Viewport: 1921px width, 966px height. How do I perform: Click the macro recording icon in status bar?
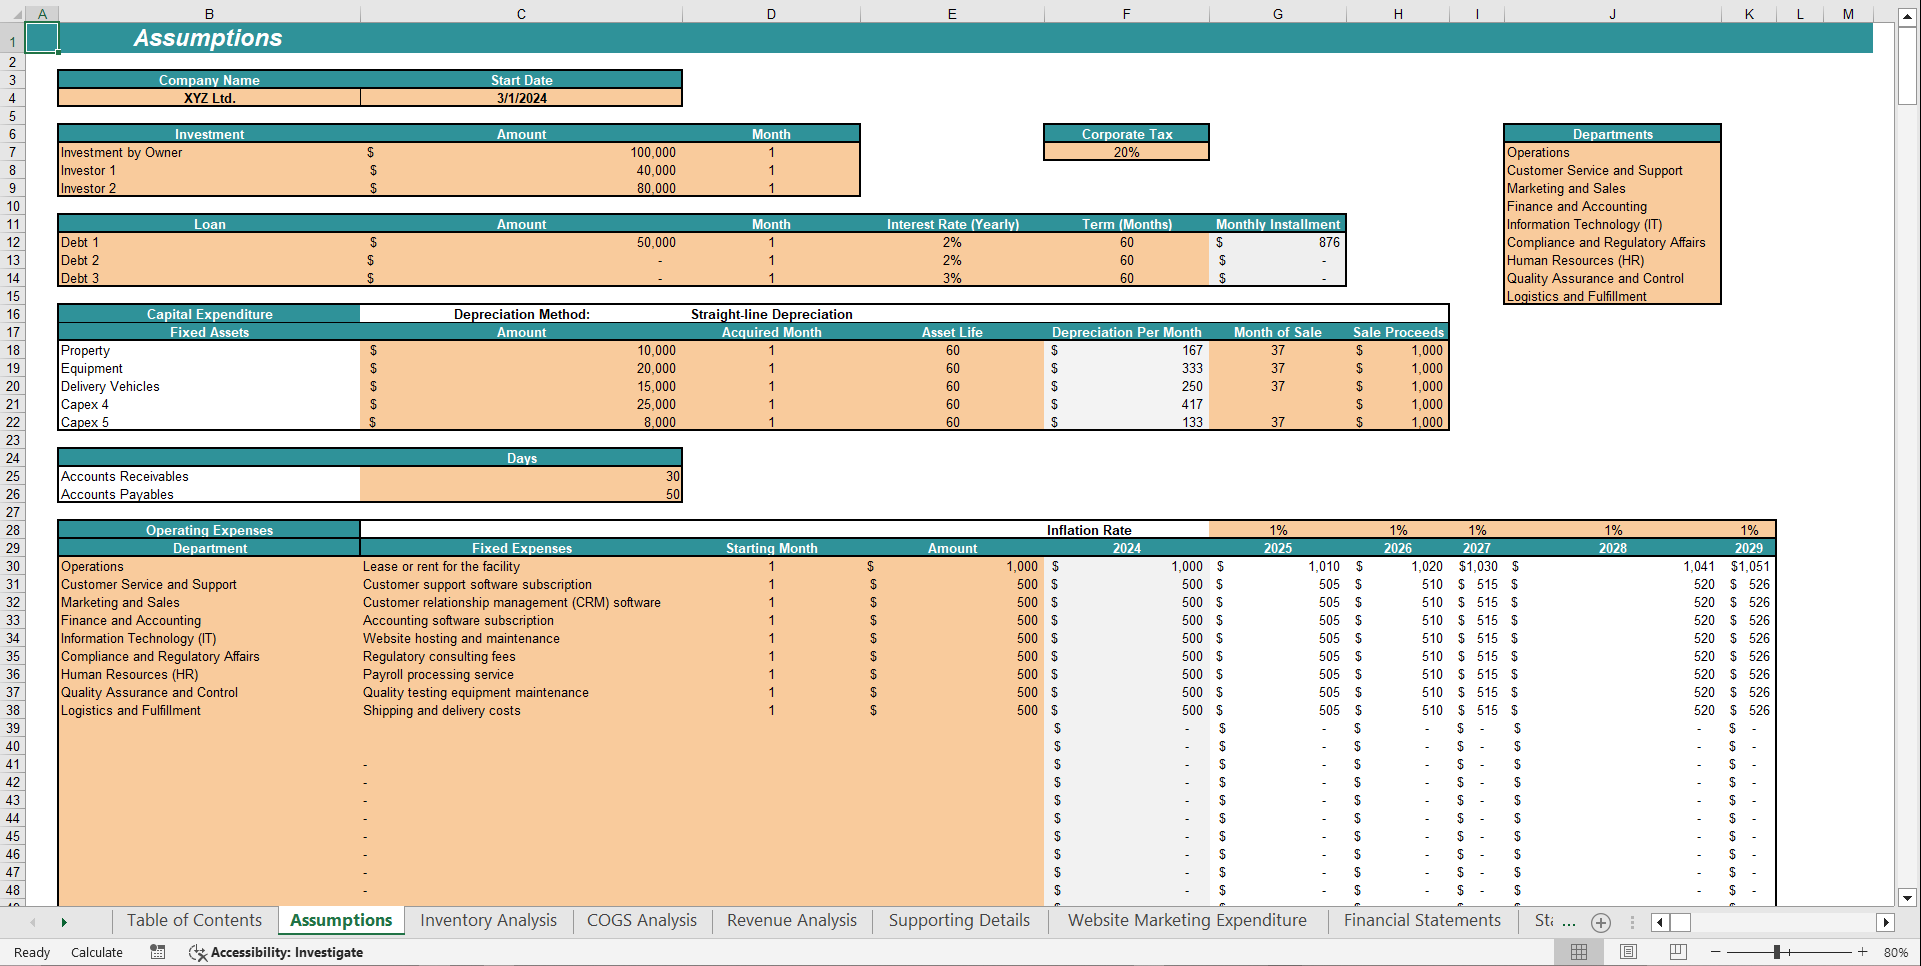pyautogui.click(x=157, y=952)
